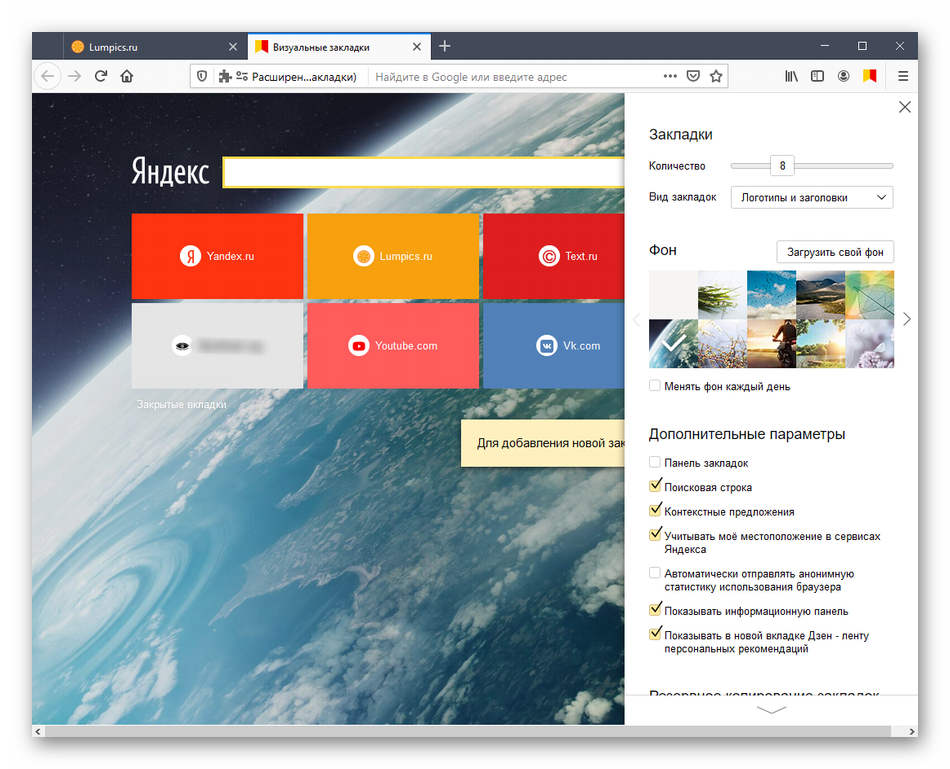Adjust the Количество bookmarks slider handle

(x=782, y=165)
